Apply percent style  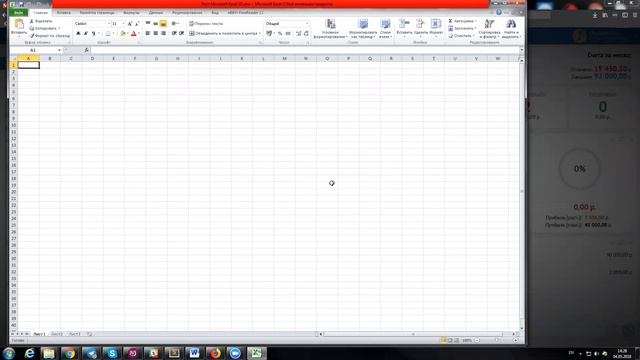(280, 33)
